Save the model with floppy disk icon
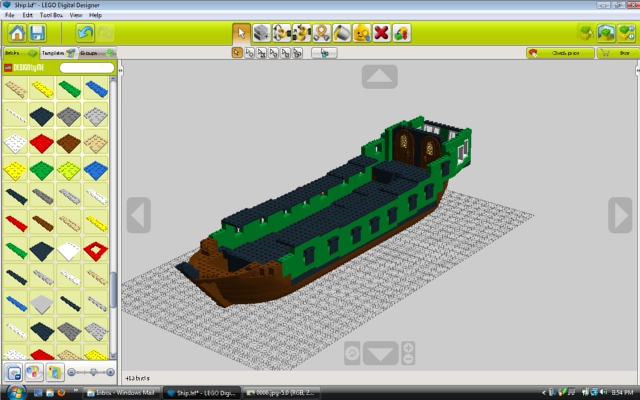 (x=37, y=33)
